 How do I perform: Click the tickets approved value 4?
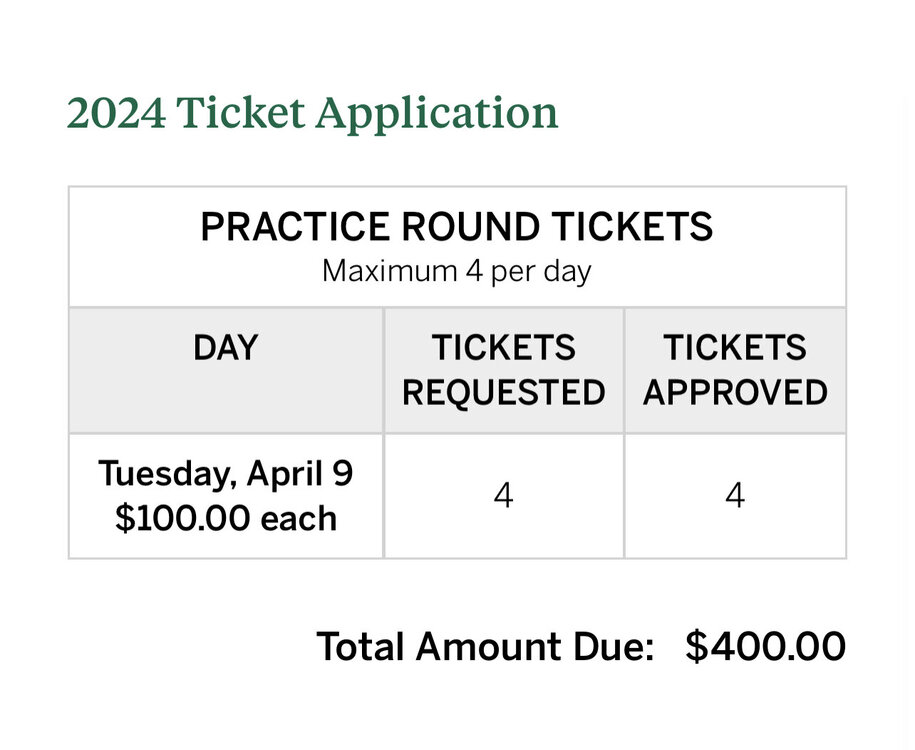click(735, 496)
